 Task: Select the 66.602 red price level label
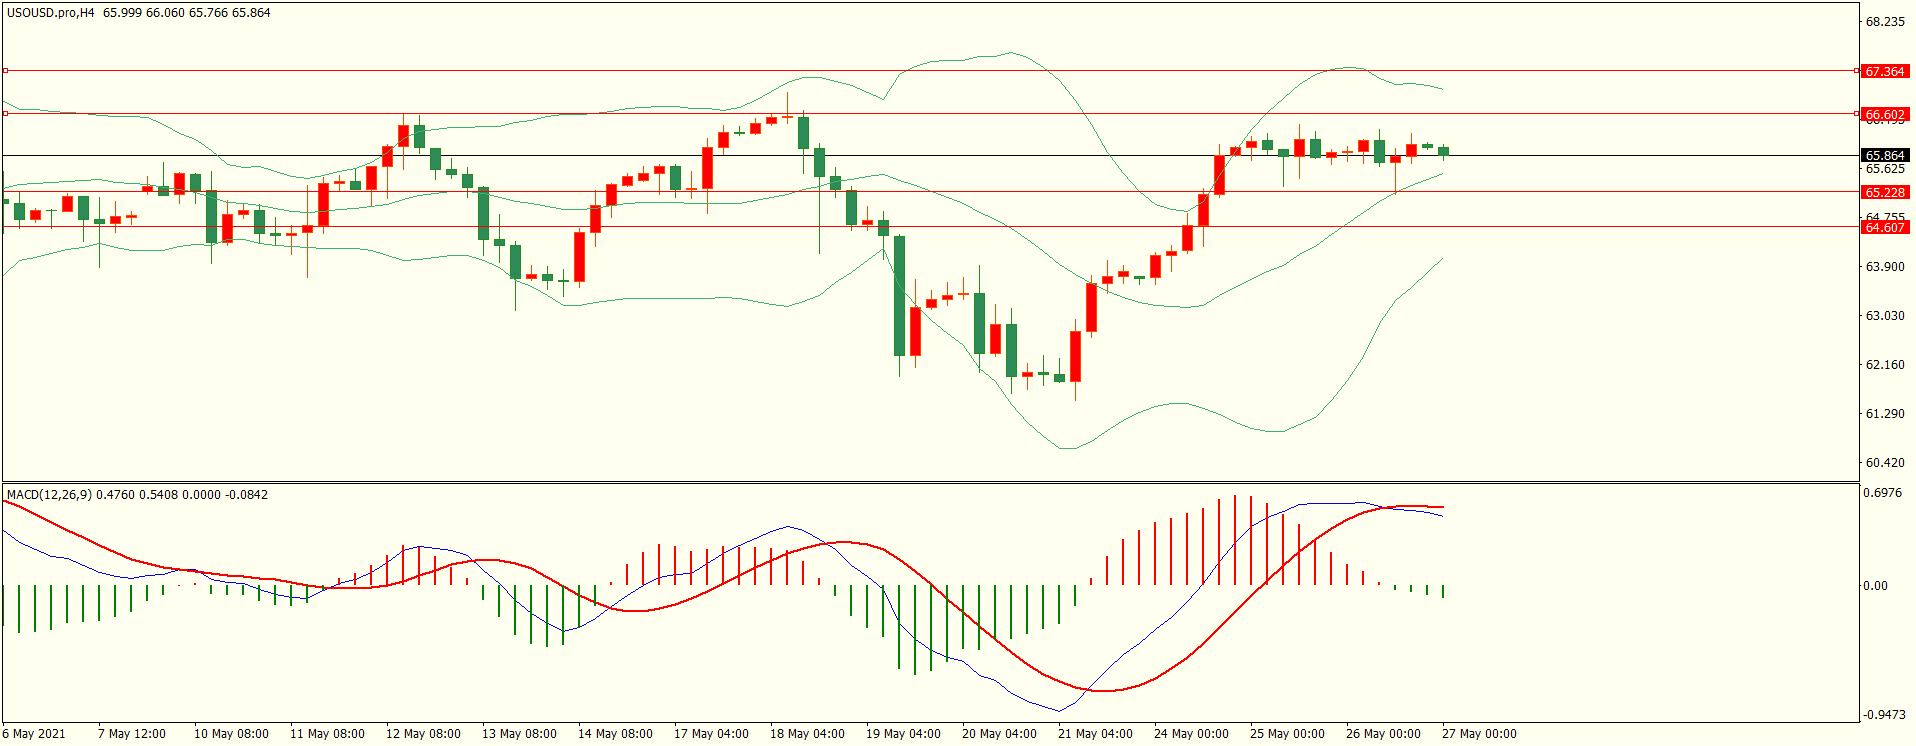tap(1884, 114)
